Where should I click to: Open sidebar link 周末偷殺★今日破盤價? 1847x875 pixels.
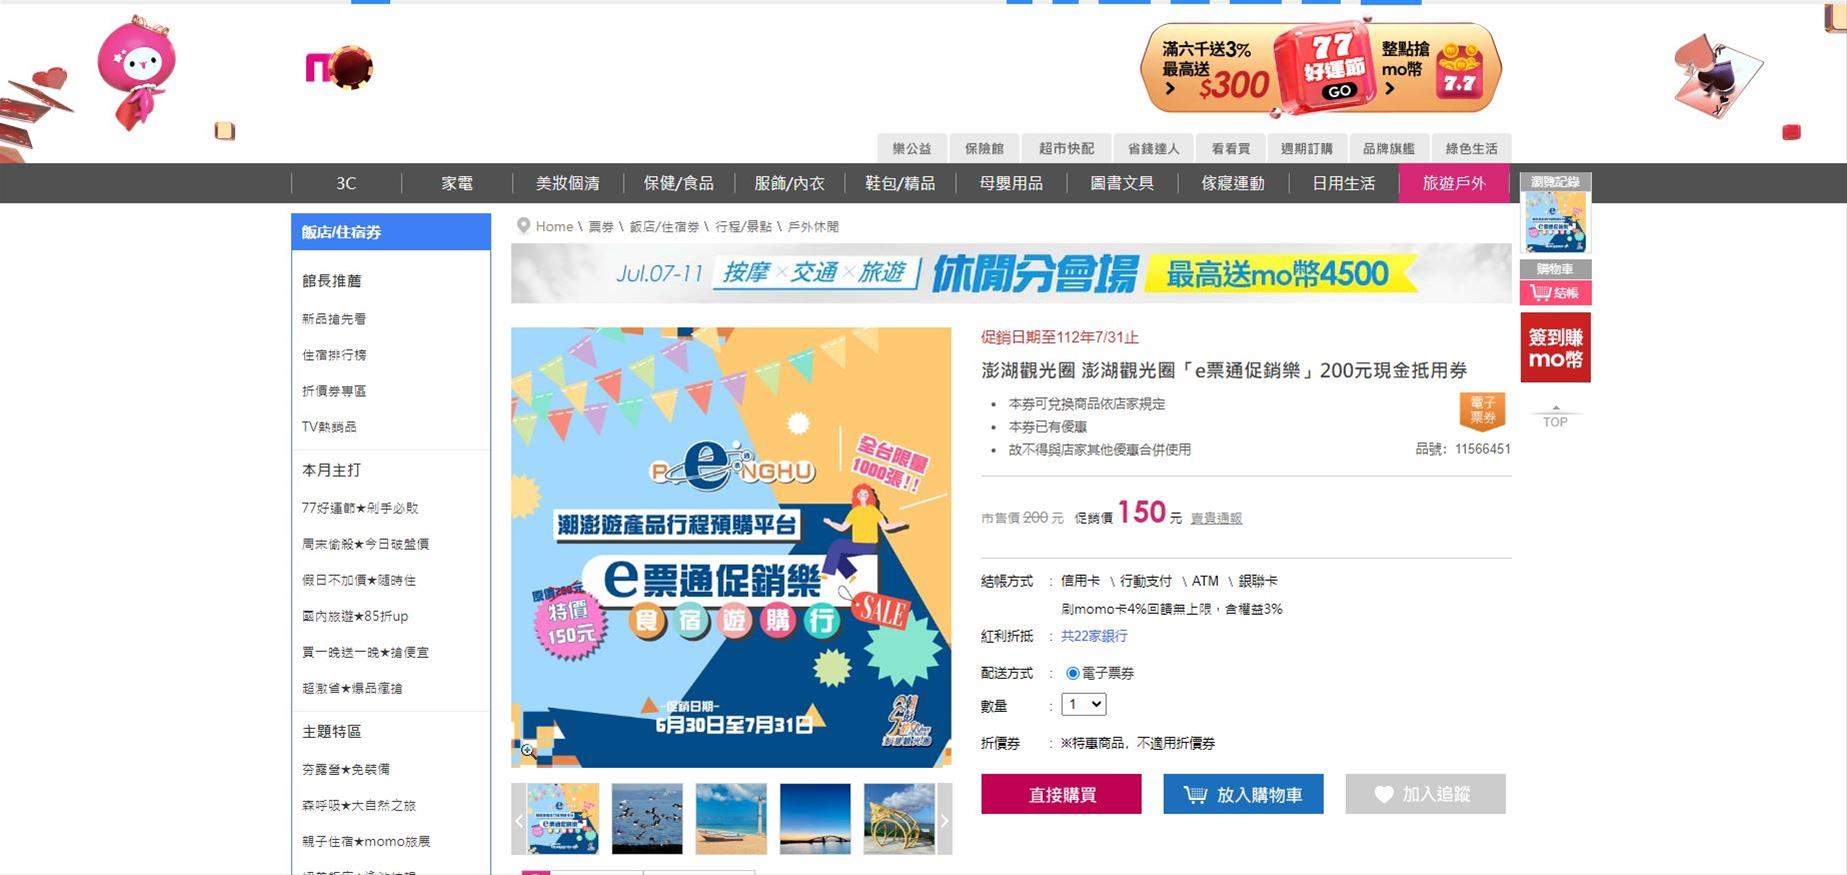pyautogui.click(x=365, y=544)
